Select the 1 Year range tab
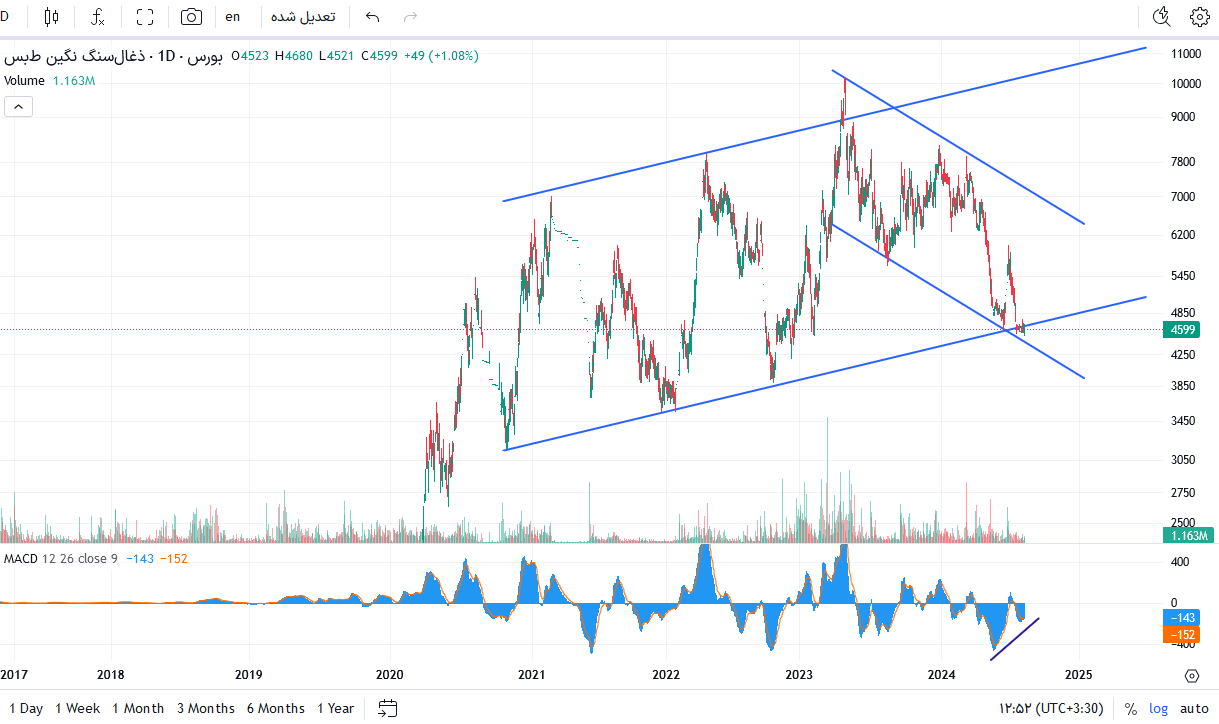Viewport: 1219px width, 724px height. pos(336,708)
